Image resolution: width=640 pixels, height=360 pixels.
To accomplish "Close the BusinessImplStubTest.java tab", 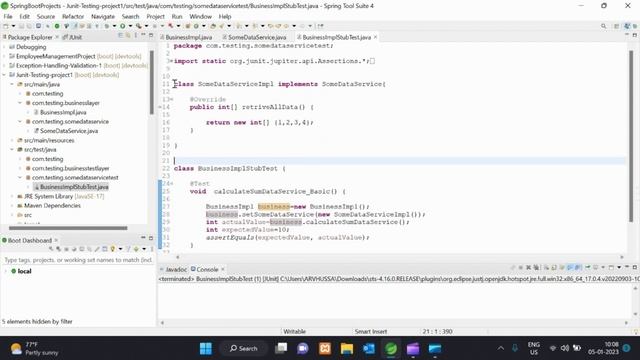I will pyautogui.click(x=375, y=37).
